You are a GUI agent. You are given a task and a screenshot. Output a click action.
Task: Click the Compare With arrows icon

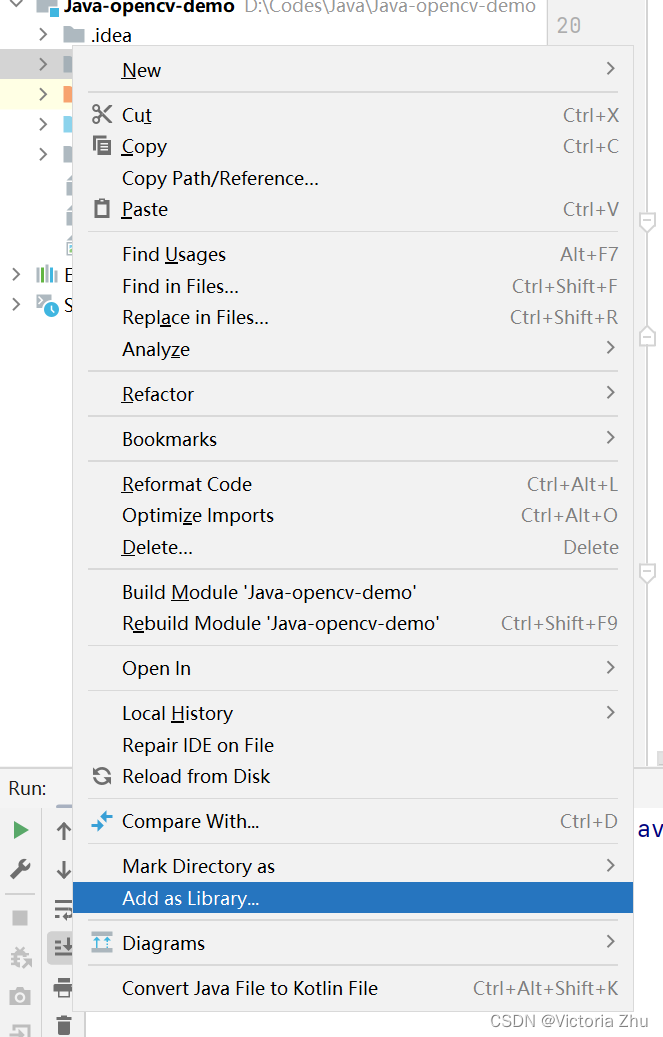(102, 821)
